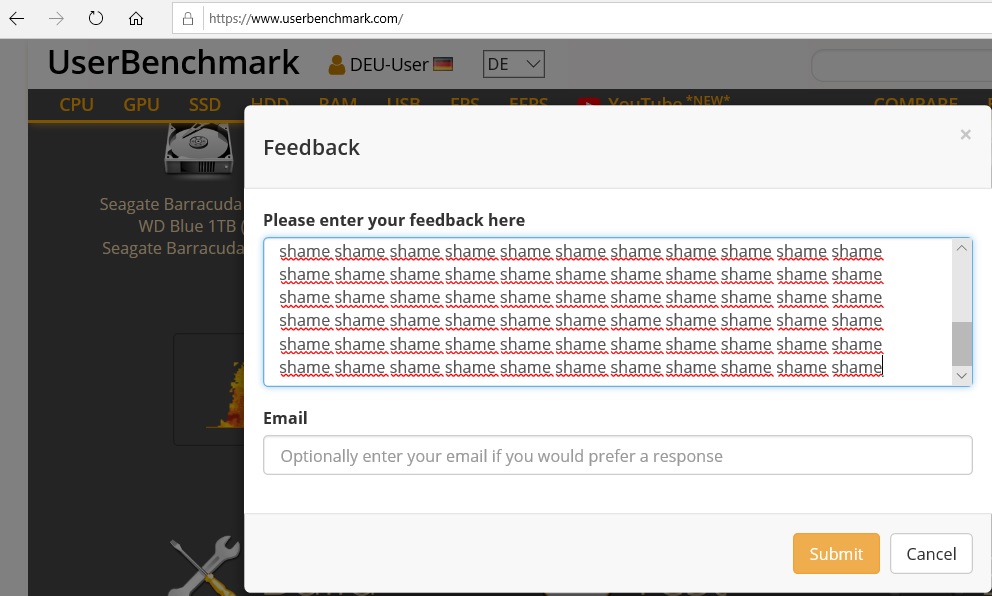Click the padlock icon in the address bar
The image size is (992, 596).
(x=185, y=18)
